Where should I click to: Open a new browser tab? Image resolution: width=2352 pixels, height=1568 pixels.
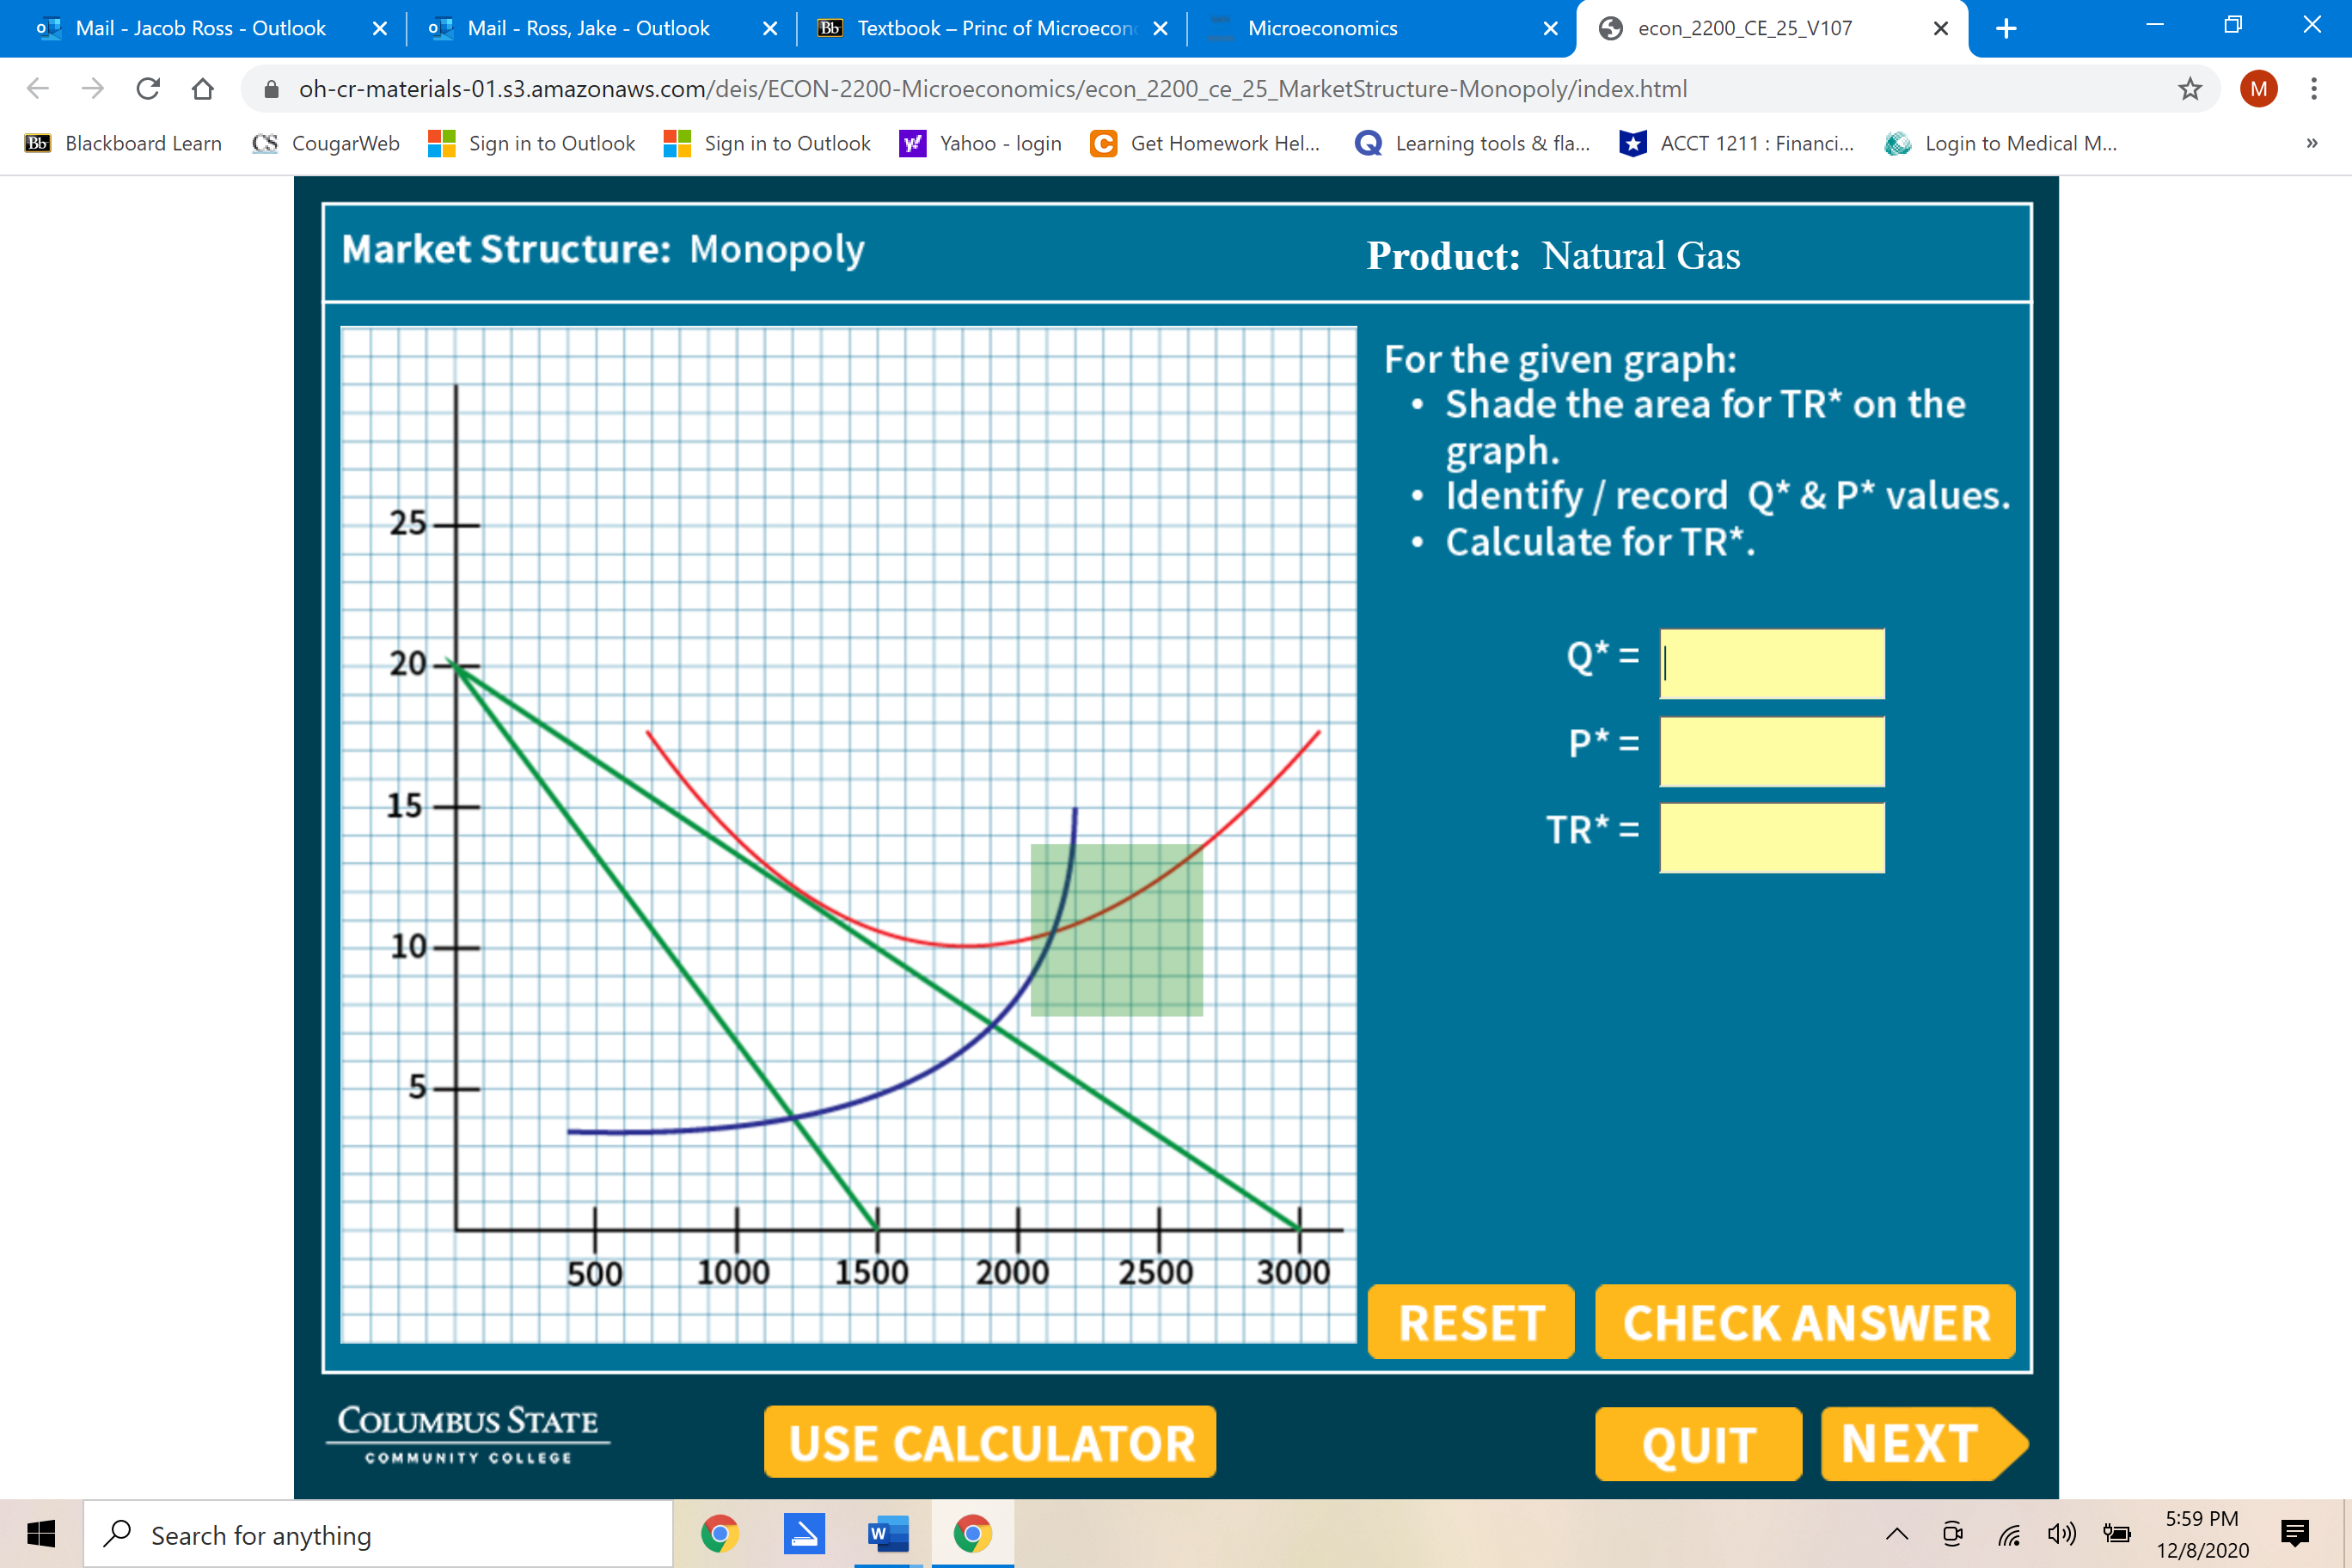(x=2006, y=28)
